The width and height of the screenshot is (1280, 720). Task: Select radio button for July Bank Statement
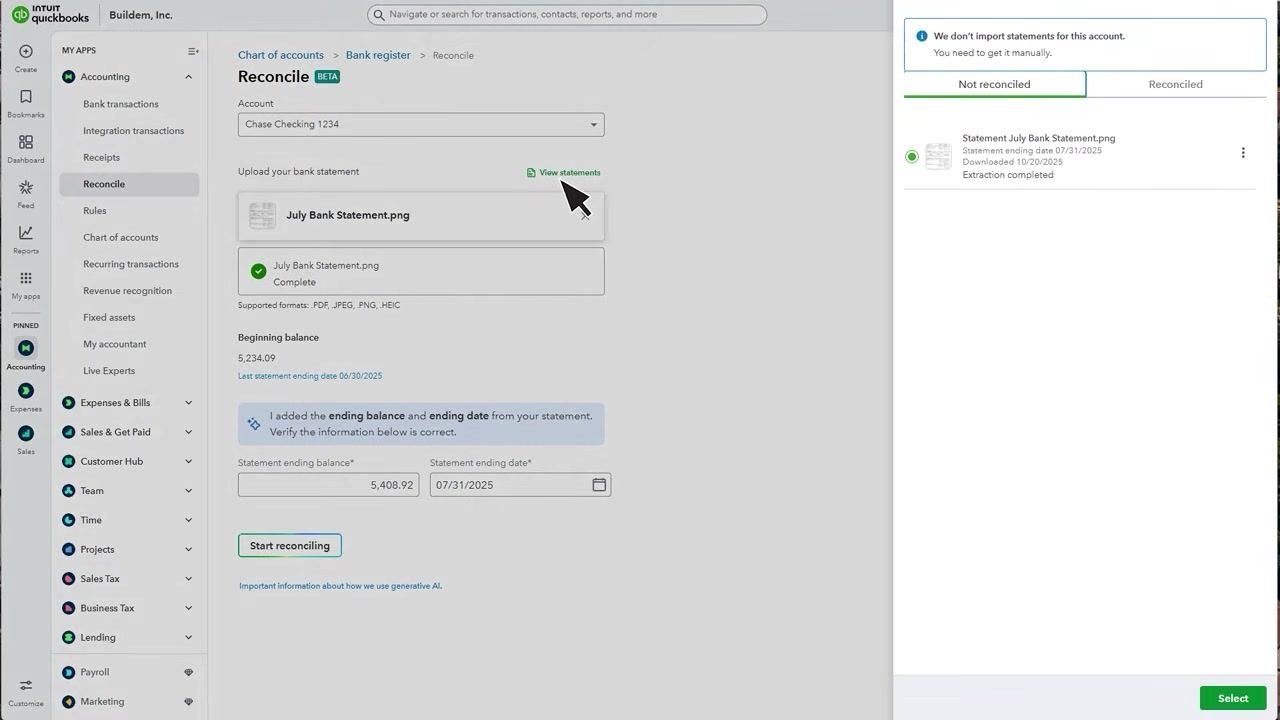pos(912,157)
